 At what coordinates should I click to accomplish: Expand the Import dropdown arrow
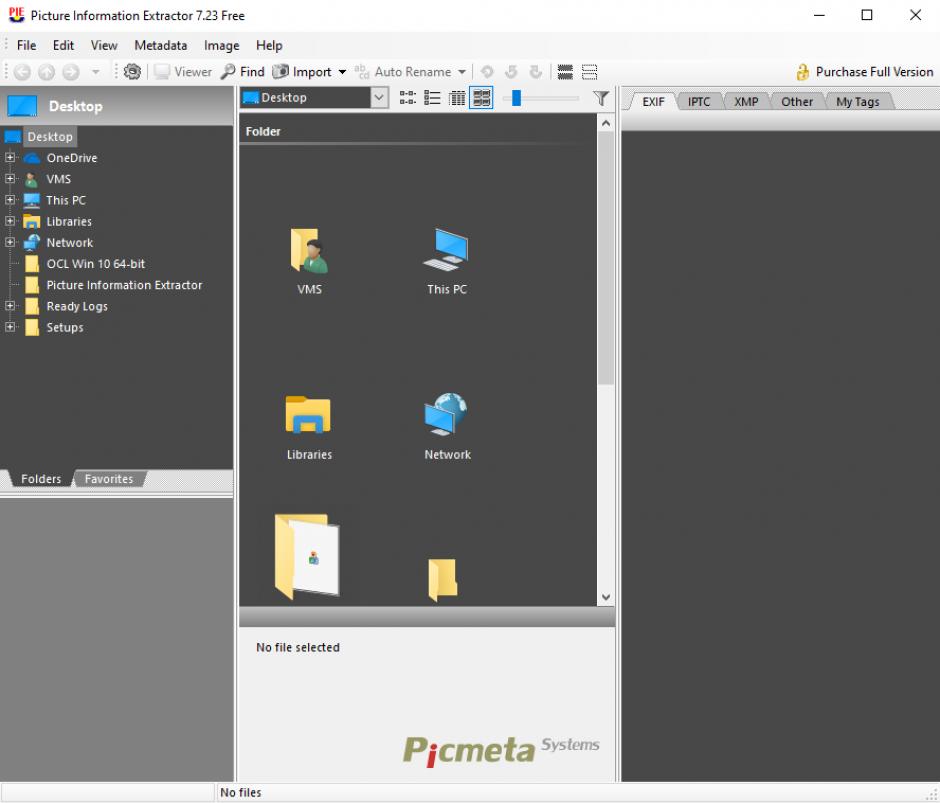[342, 72]
